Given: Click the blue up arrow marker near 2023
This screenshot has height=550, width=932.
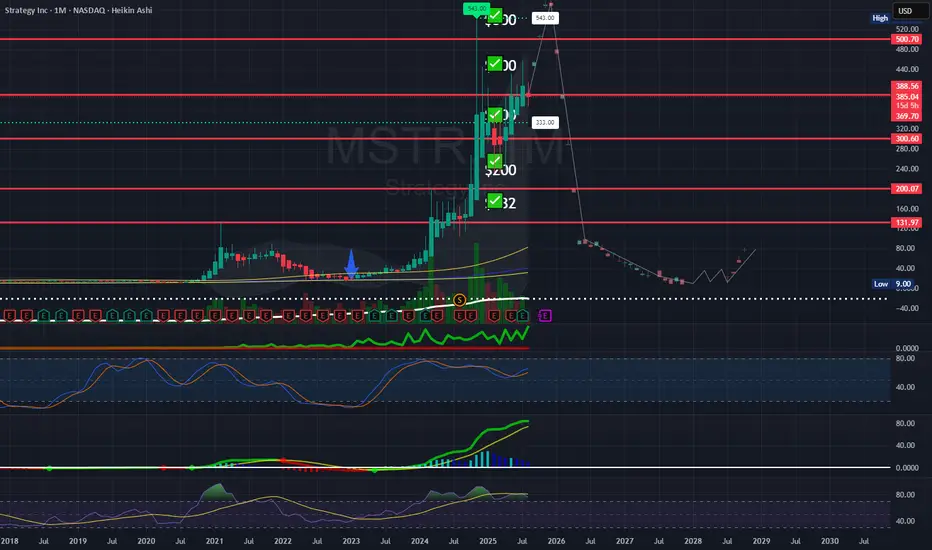Looking at the screenshot, I should [351, 263].
